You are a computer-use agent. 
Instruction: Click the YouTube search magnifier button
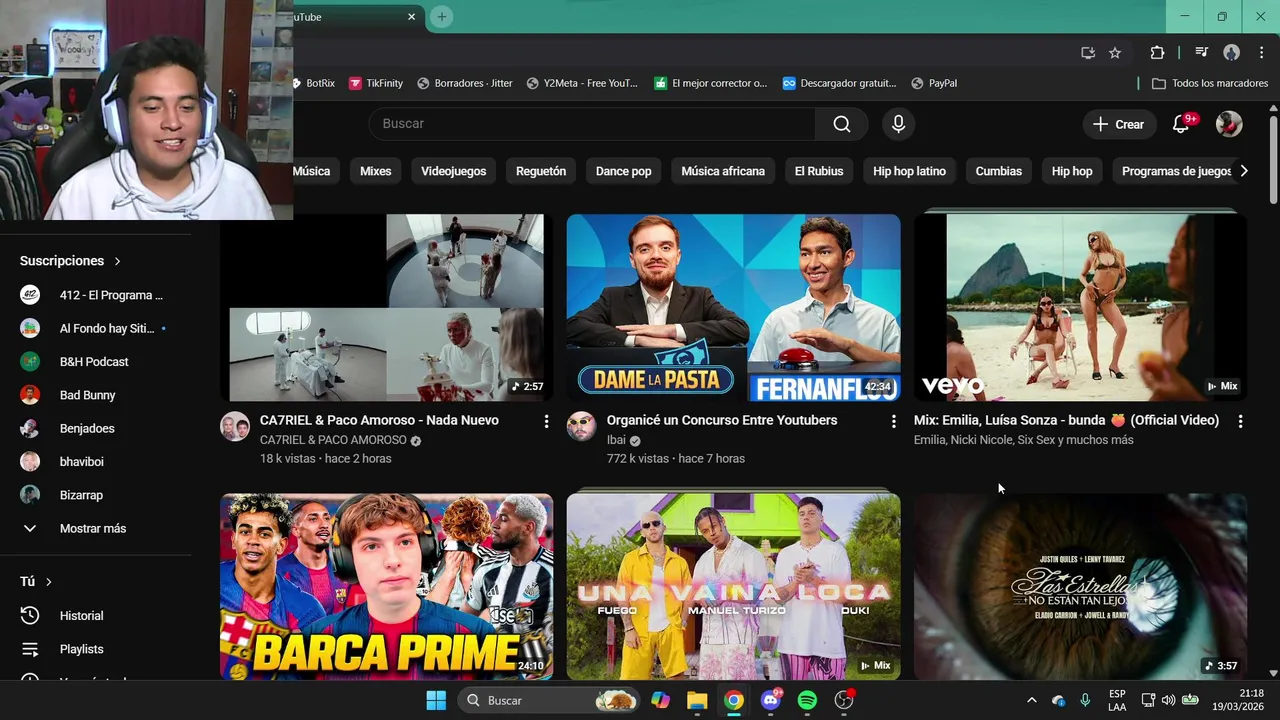pos(842,124)
